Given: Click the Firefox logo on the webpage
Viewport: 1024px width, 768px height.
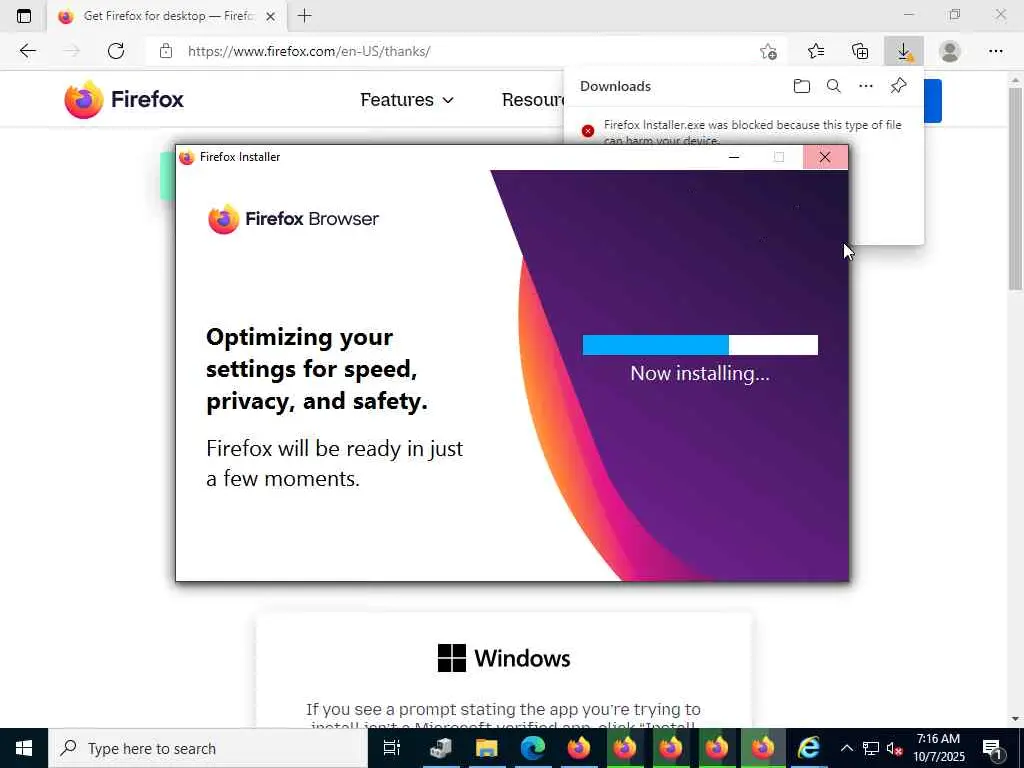Looking at the screenshot, I should point(124,99).
